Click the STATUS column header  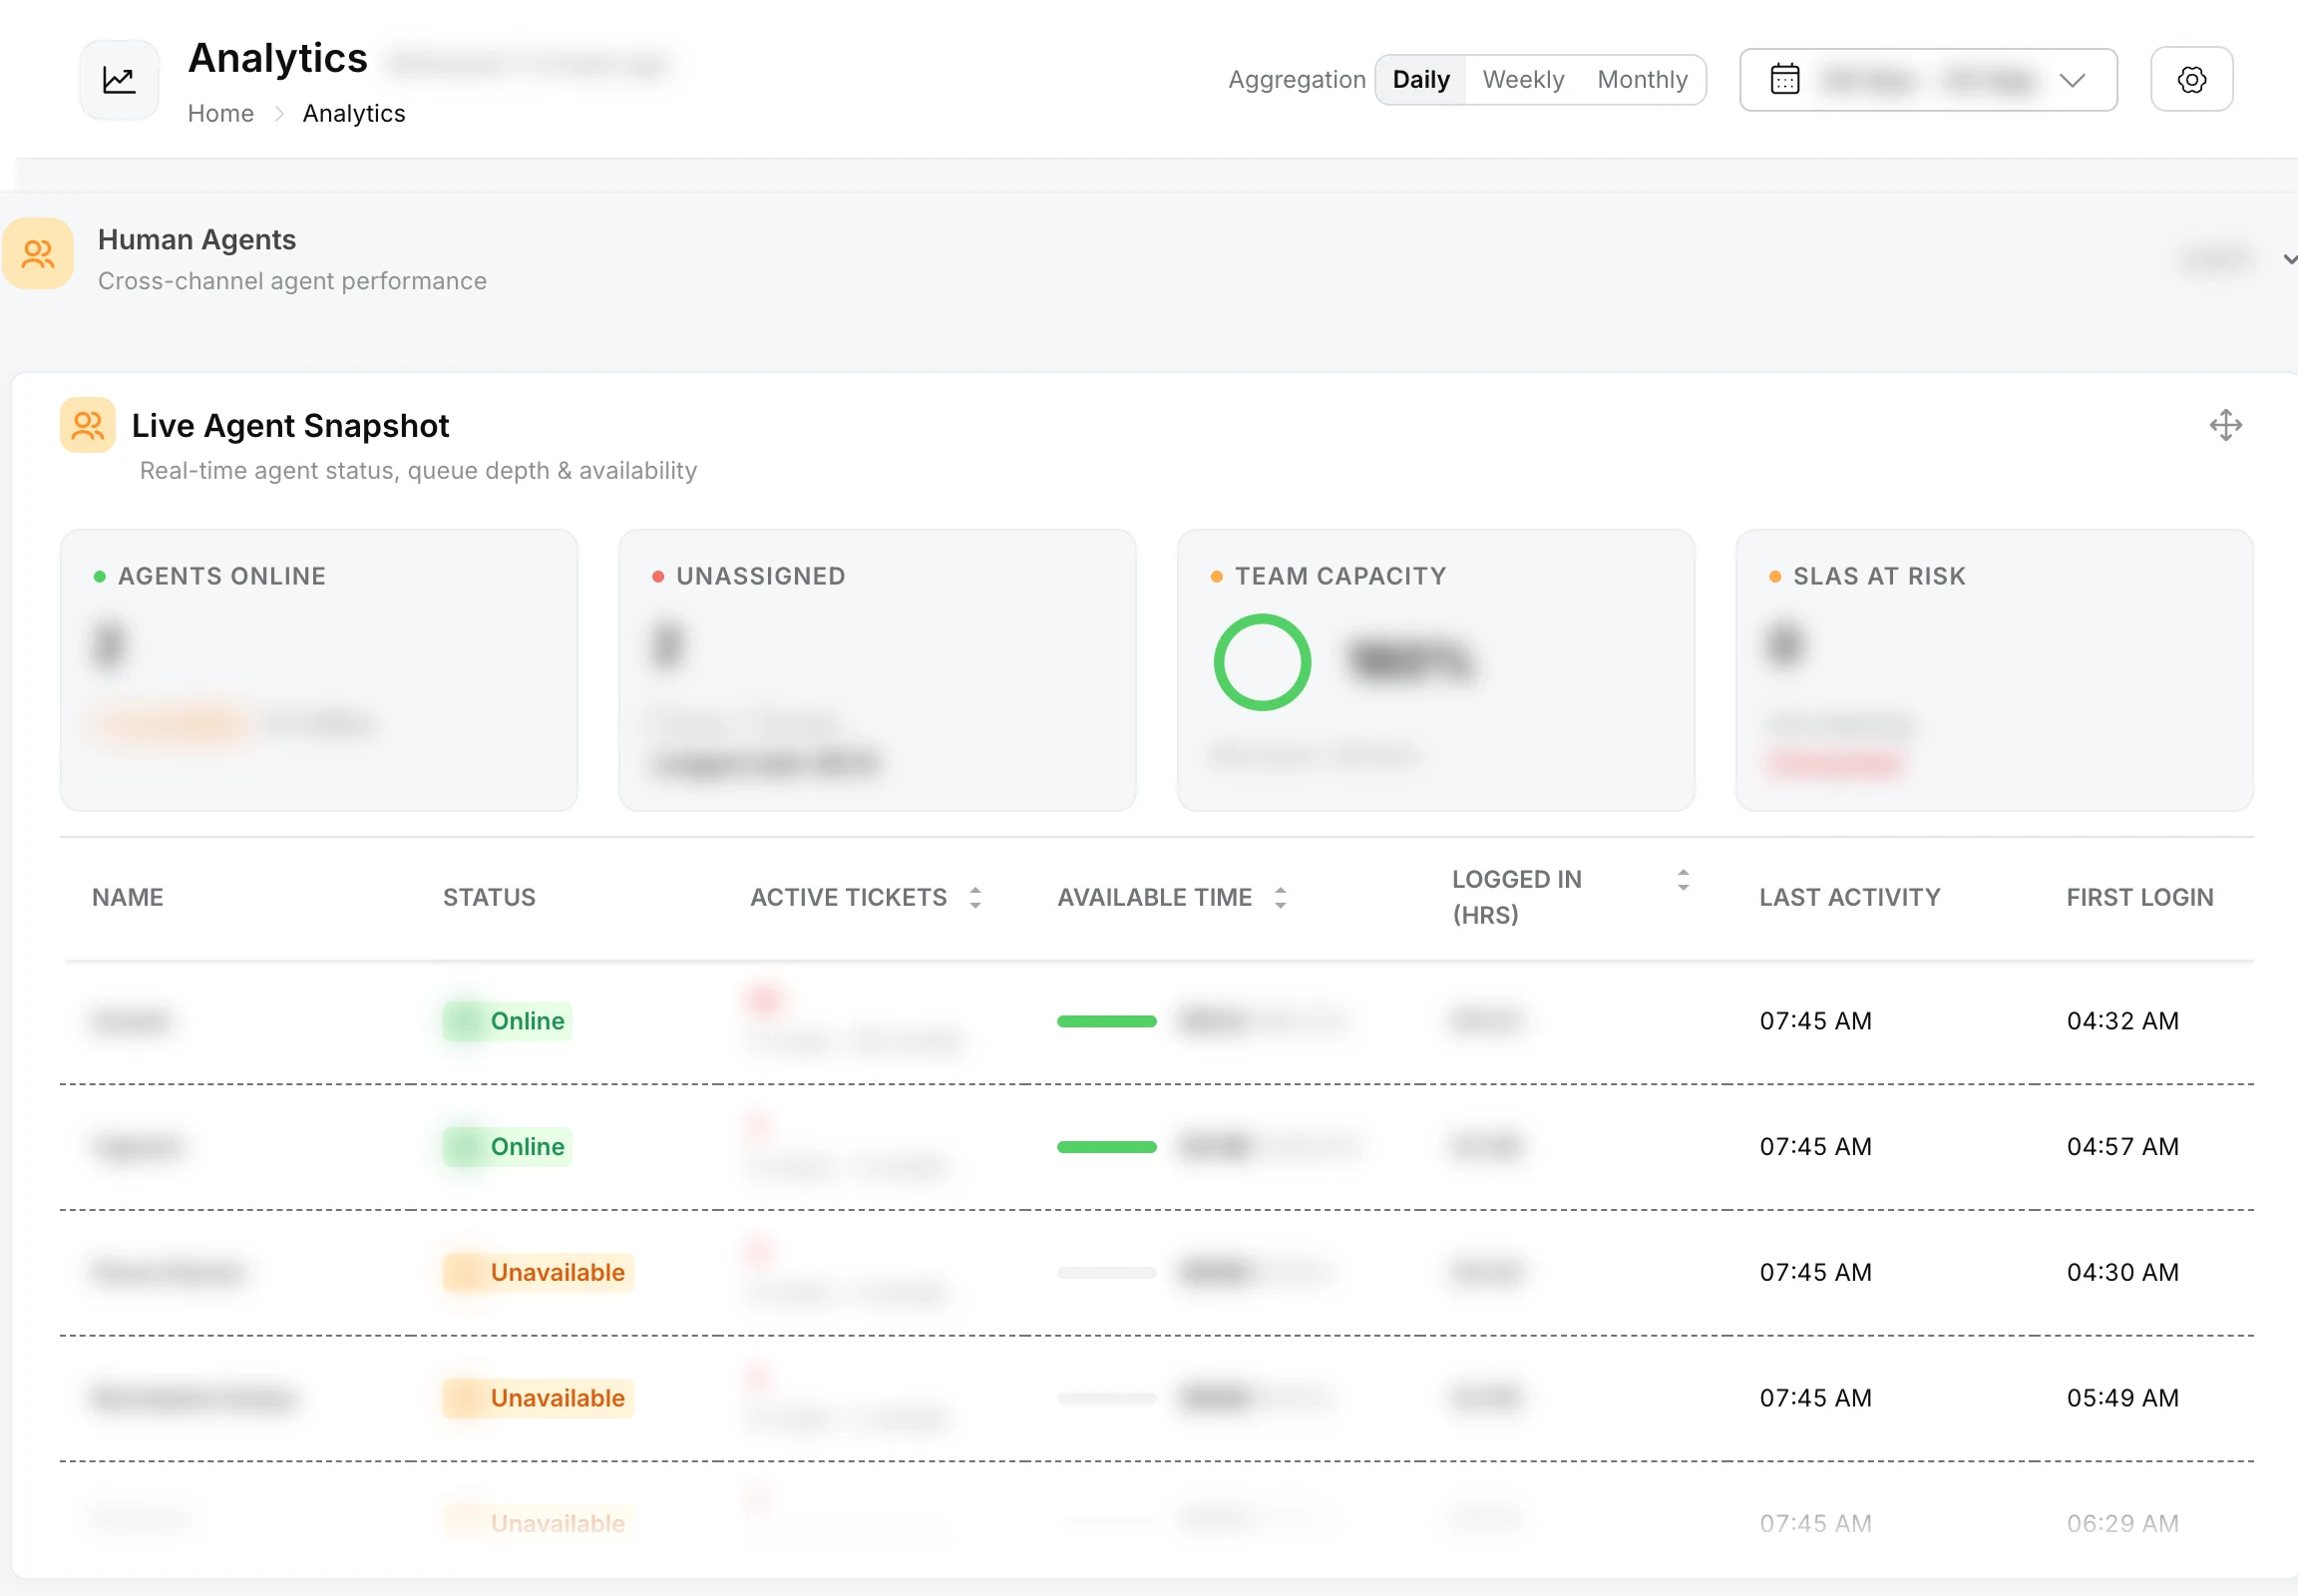pos(489,897)
